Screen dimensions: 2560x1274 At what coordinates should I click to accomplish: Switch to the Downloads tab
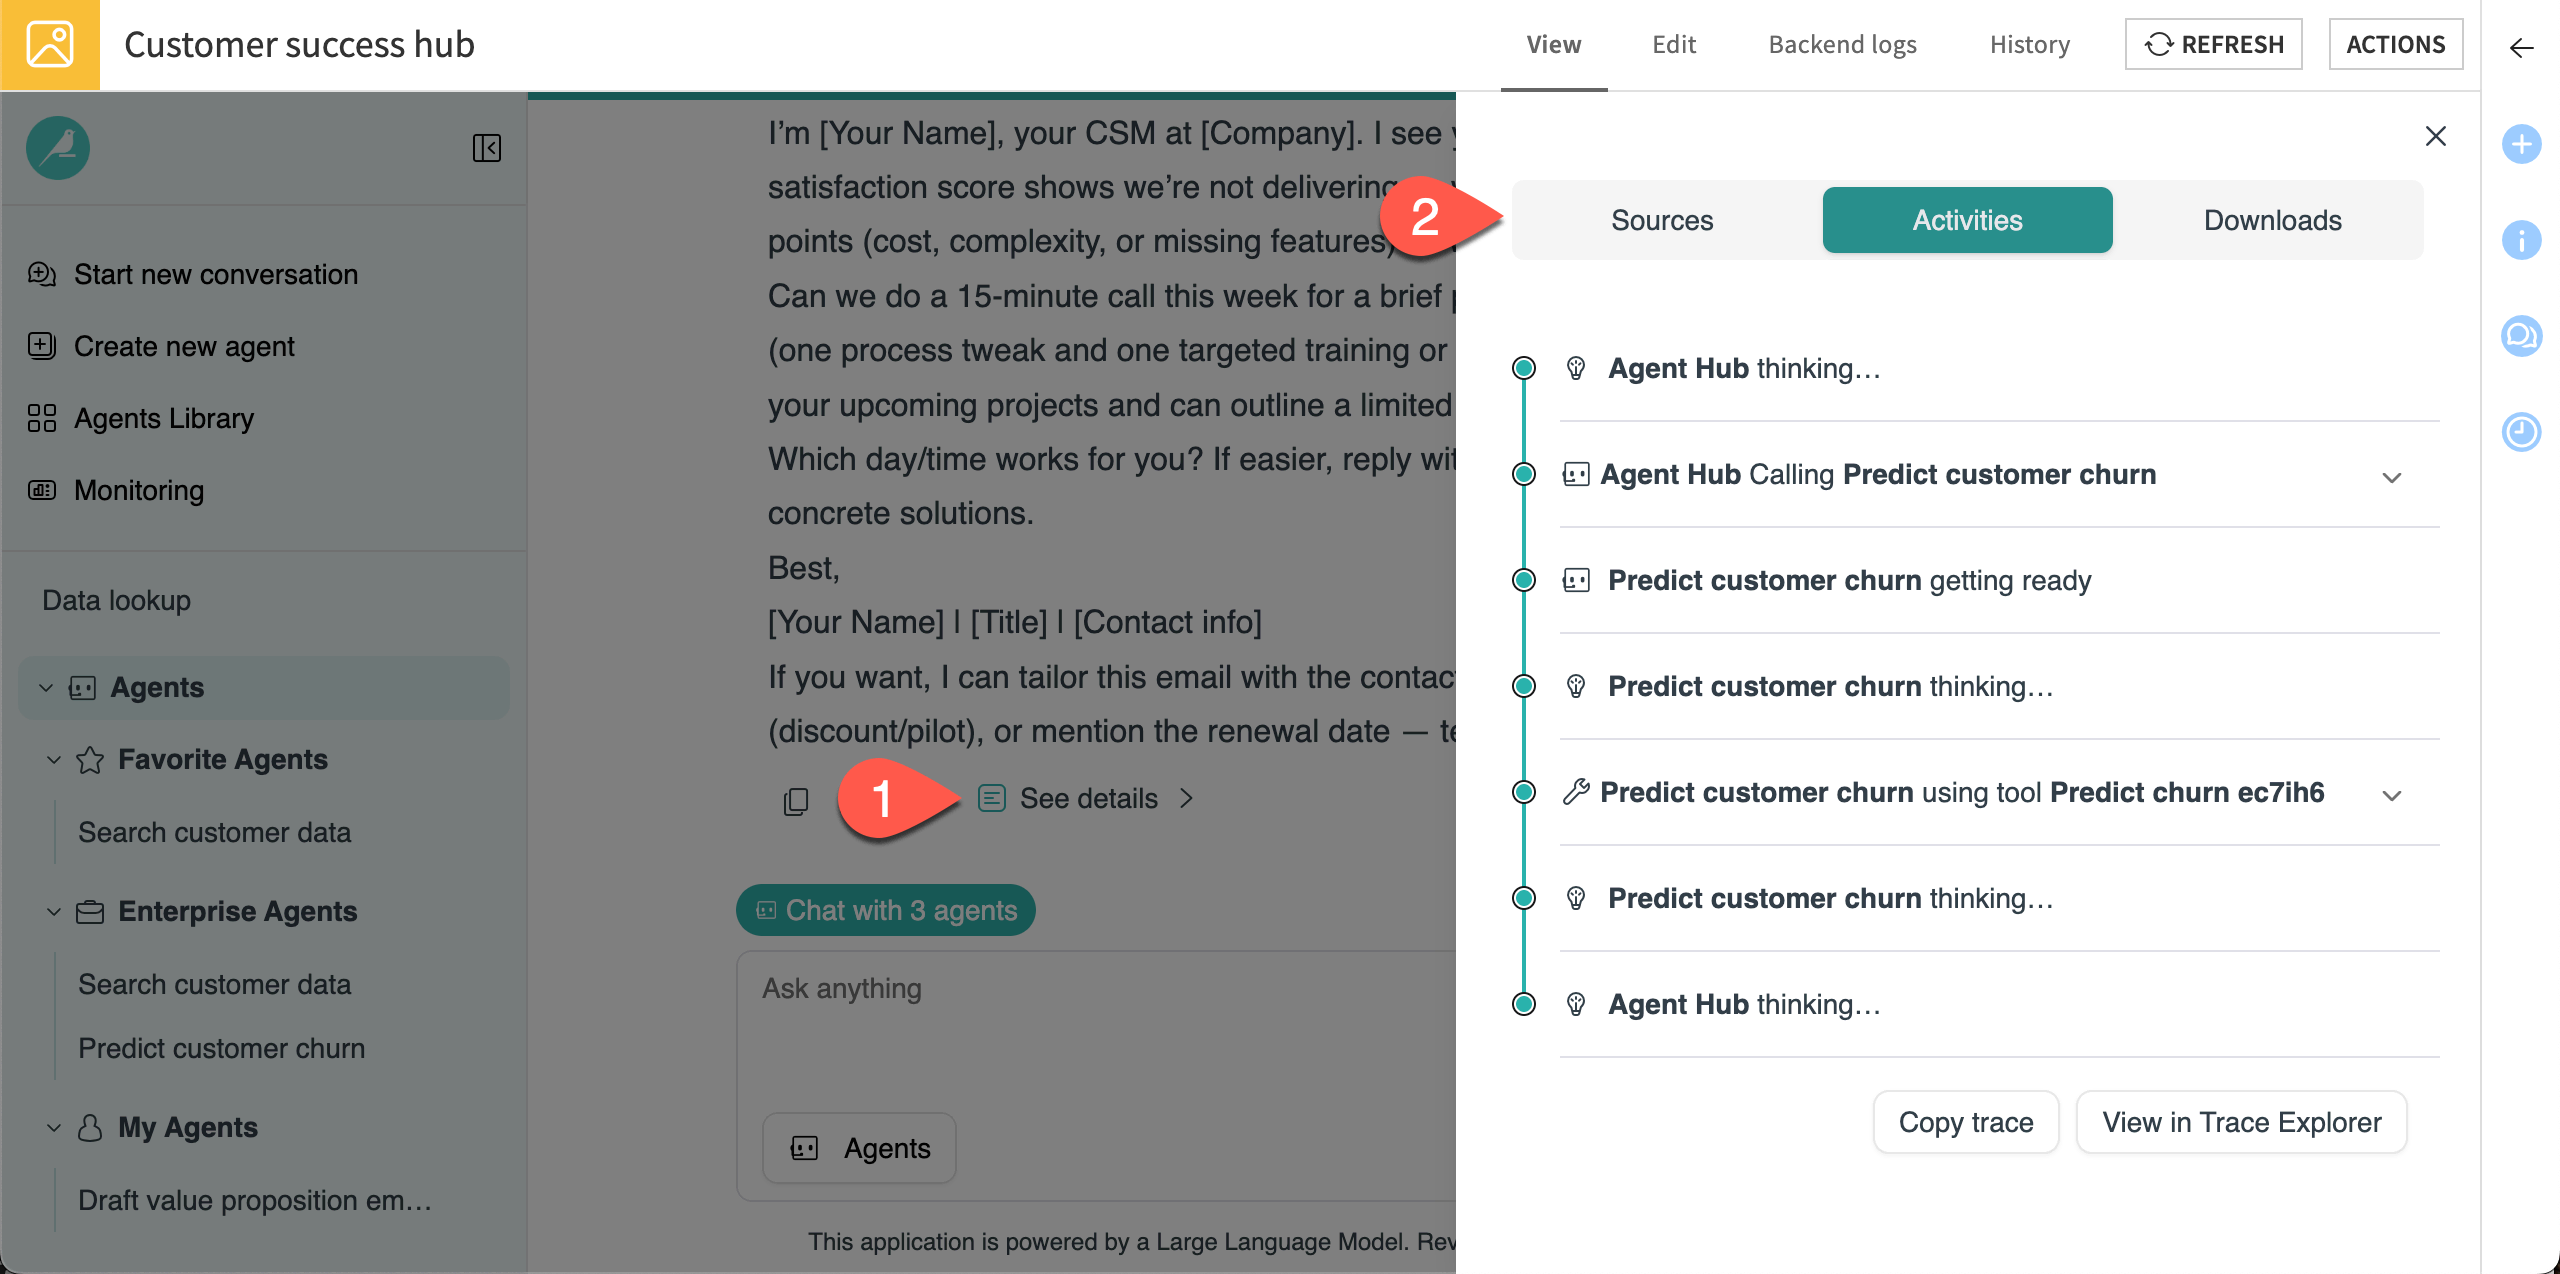[x=2272, y=220]
